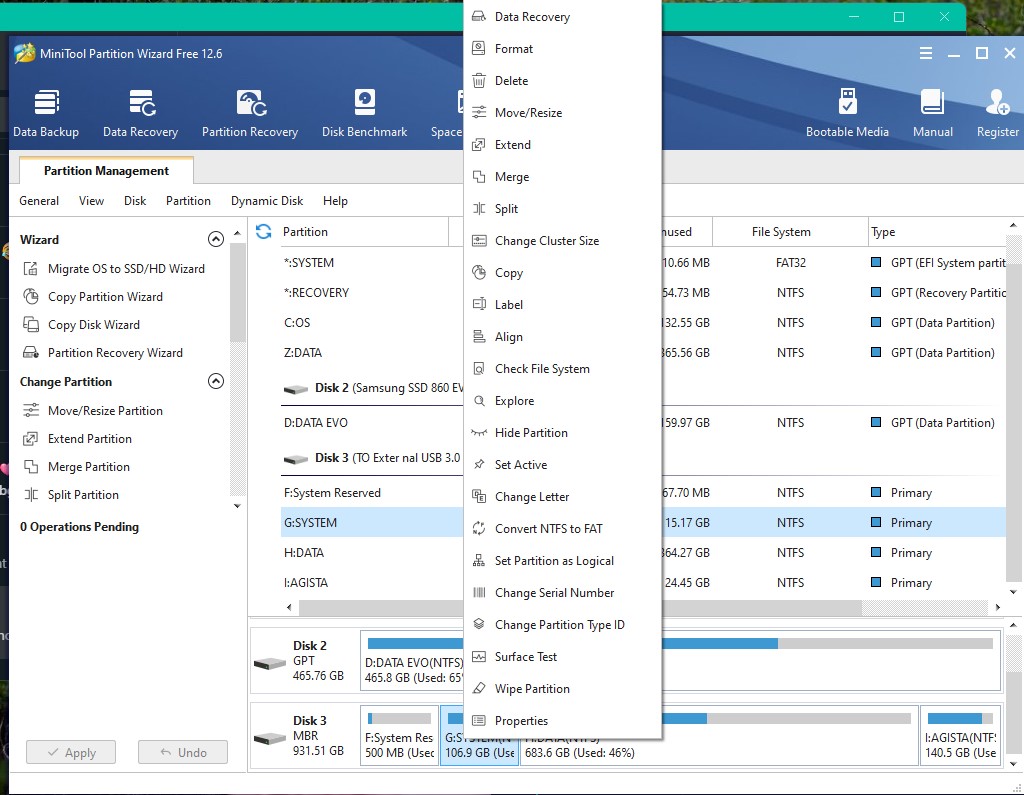Screen dimensions: 1024x795
Task: Open the General menu
Action: (x=39, y=201)
